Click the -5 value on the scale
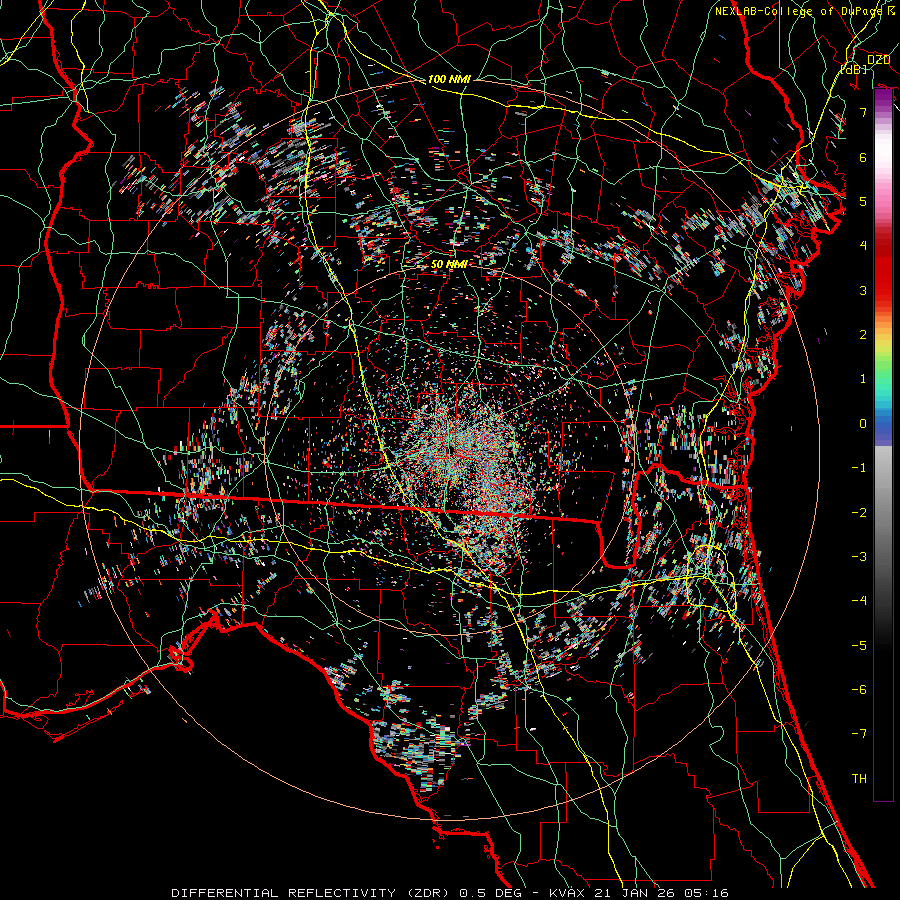Viewport: 900px width, 900px height. click(859, 646)
